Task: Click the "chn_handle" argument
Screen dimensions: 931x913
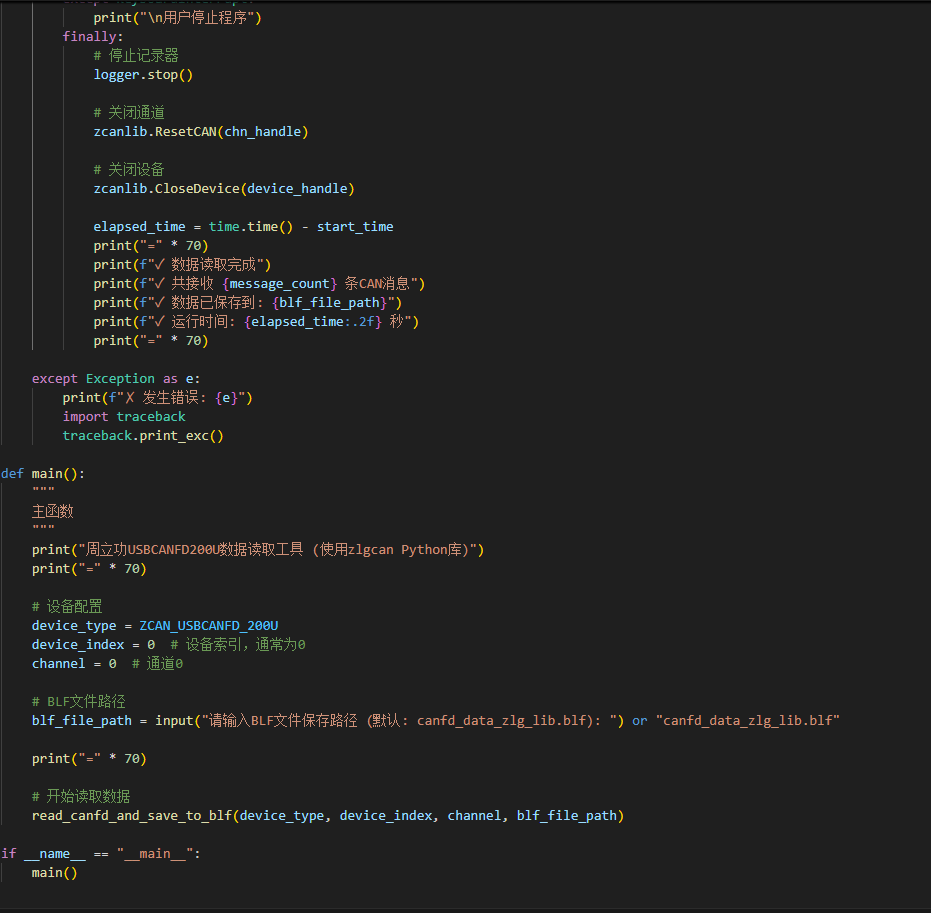Action: tap(263, 132)
